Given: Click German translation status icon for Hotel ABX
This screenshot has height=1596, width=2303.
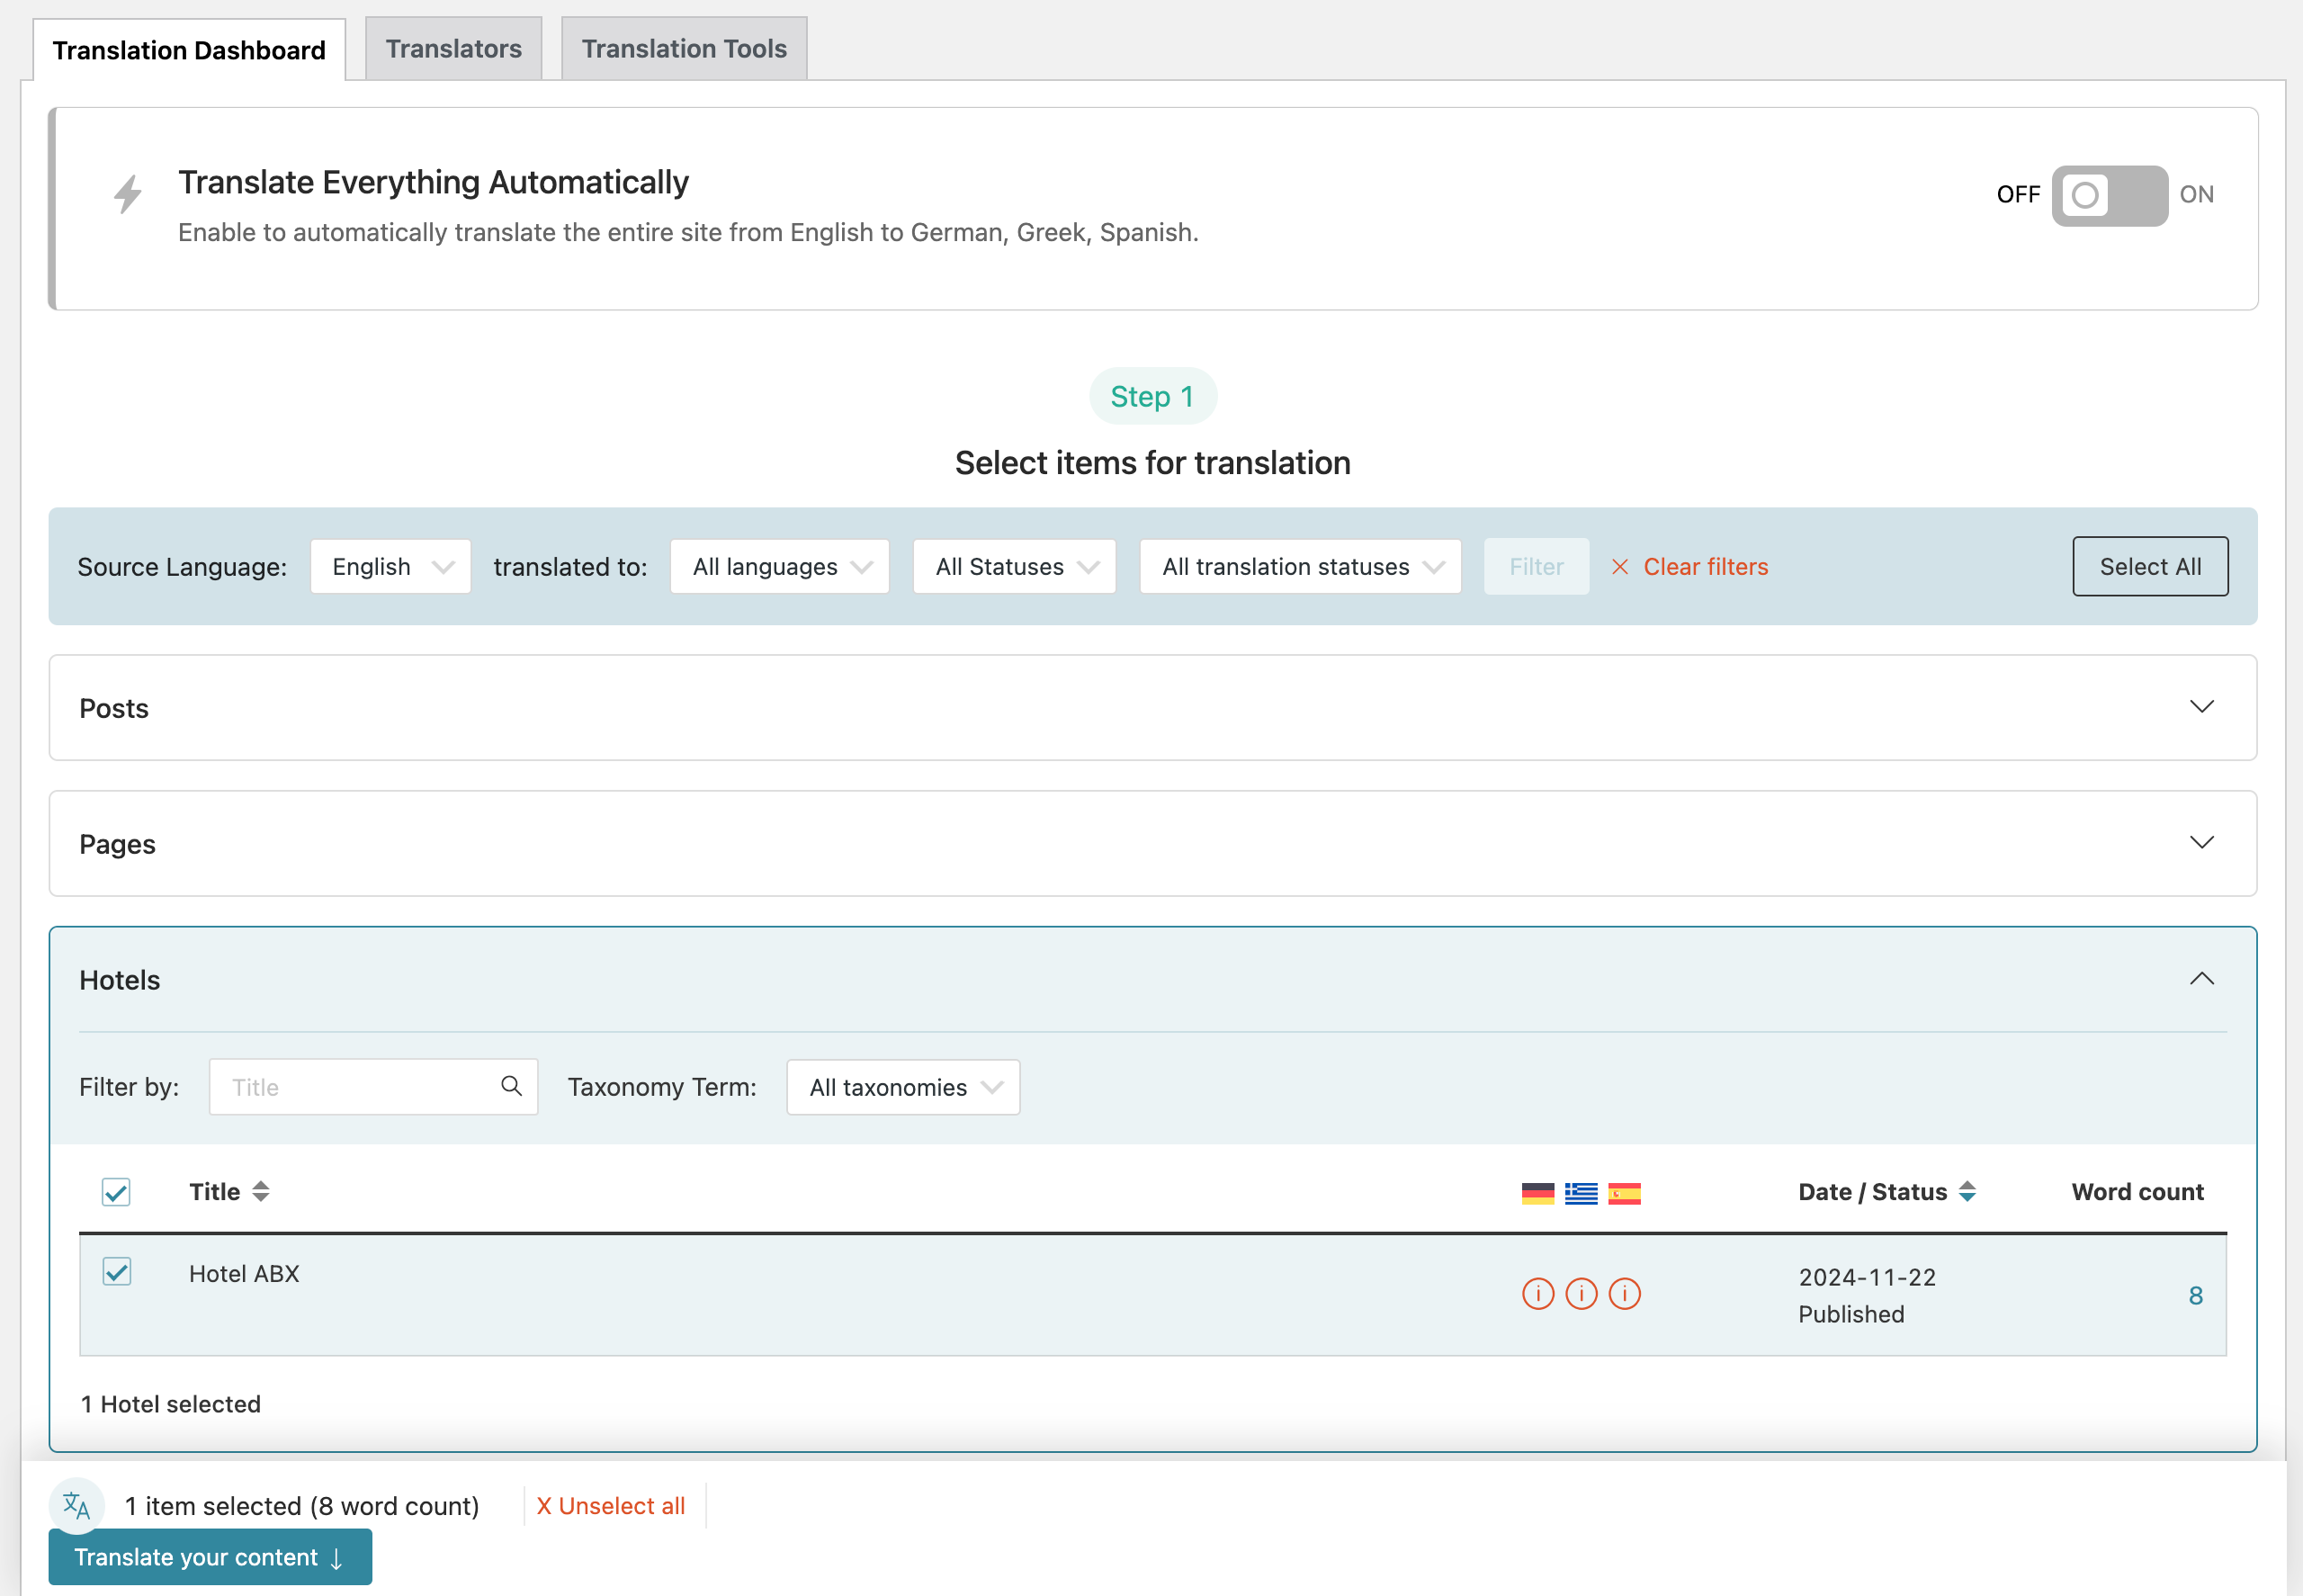Looking at the screenshot, I should click(1537, 1293).
